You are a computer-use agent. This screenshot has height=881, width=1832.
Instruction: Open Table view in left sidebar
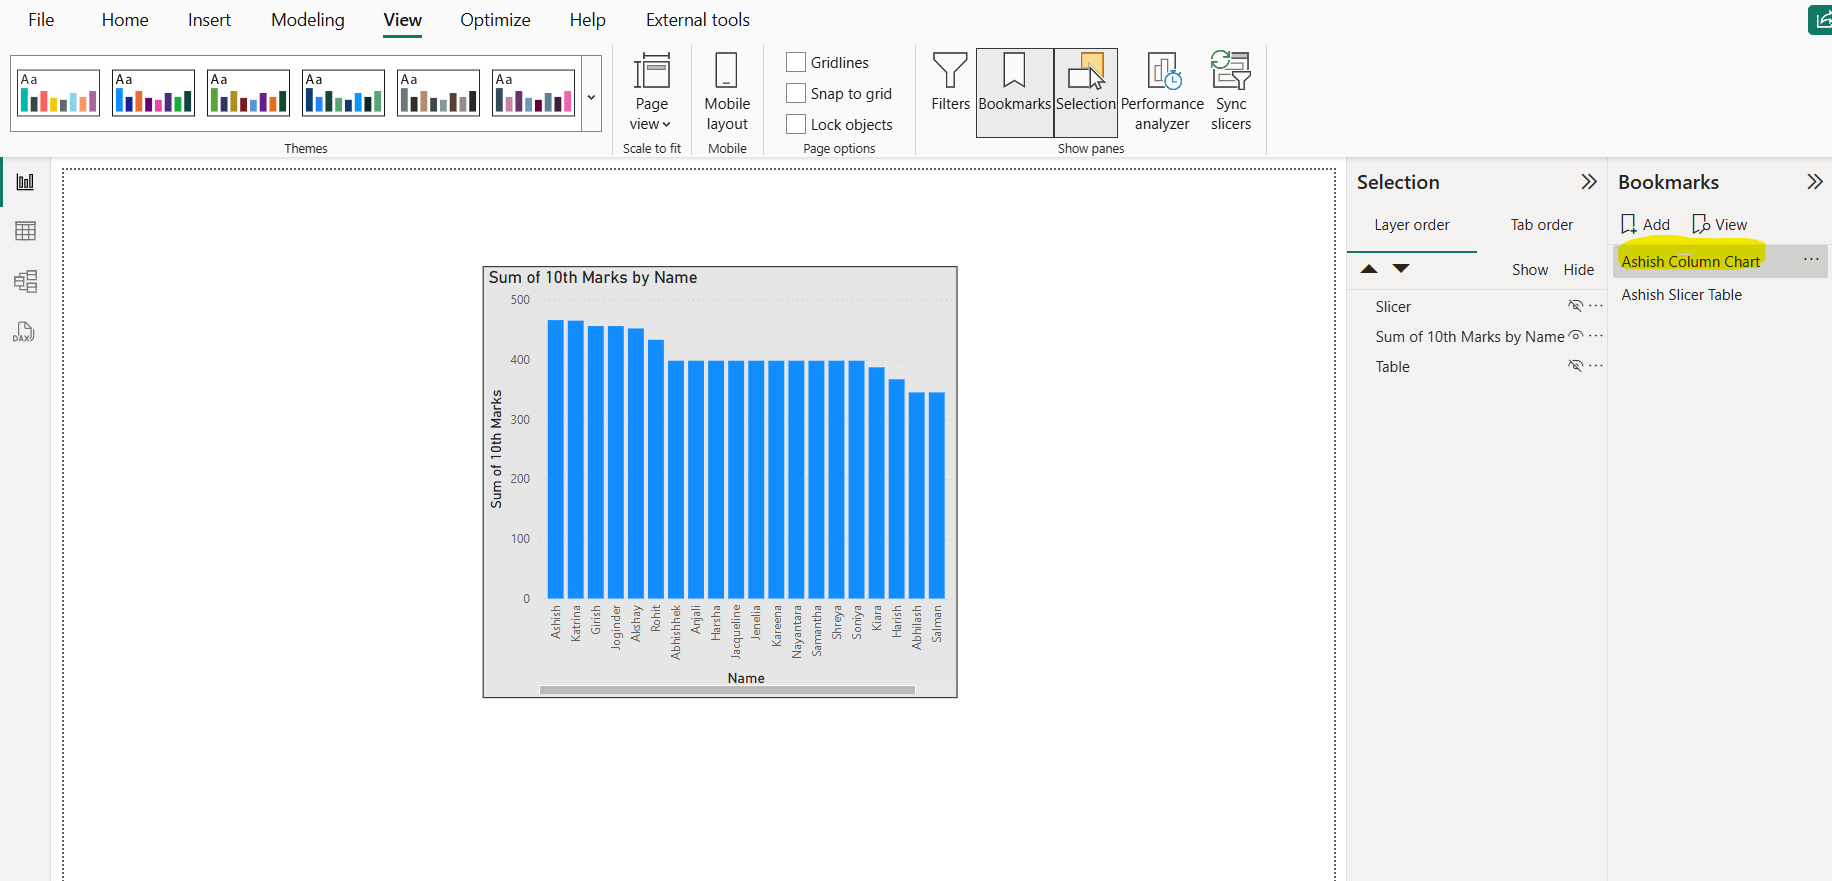[26, 231]
